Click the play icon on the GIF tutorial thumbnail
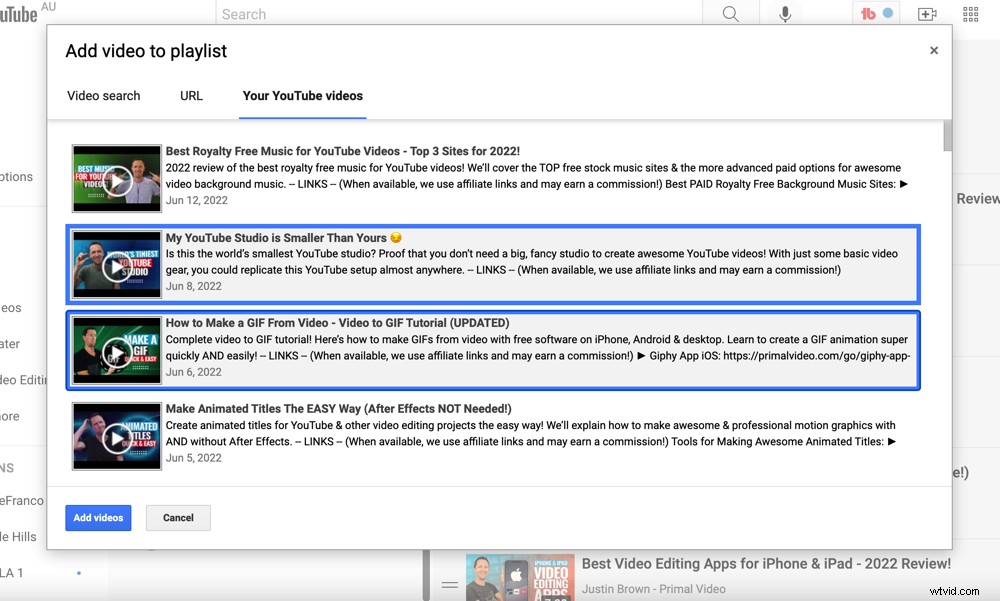This screenshot has width=1000, height=601. [117, 350]
